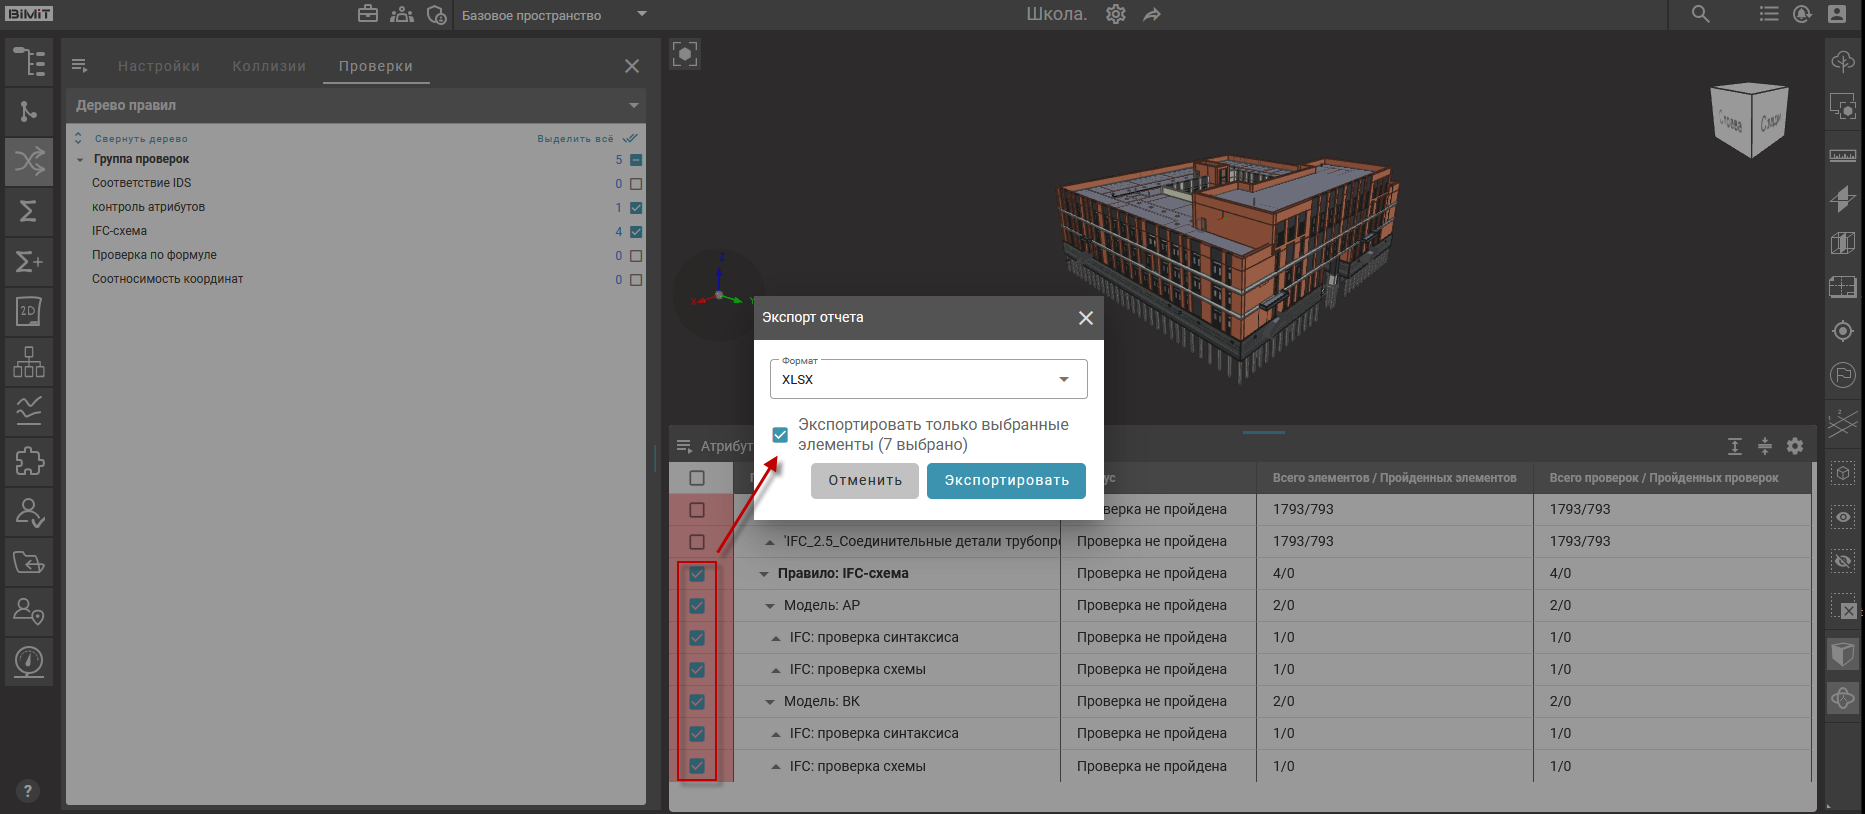Click the table settings gear in results panel
Image resolution: width=1865 pixels, height=814 pixels.
pyautogui.click(x=1795, y=446)
